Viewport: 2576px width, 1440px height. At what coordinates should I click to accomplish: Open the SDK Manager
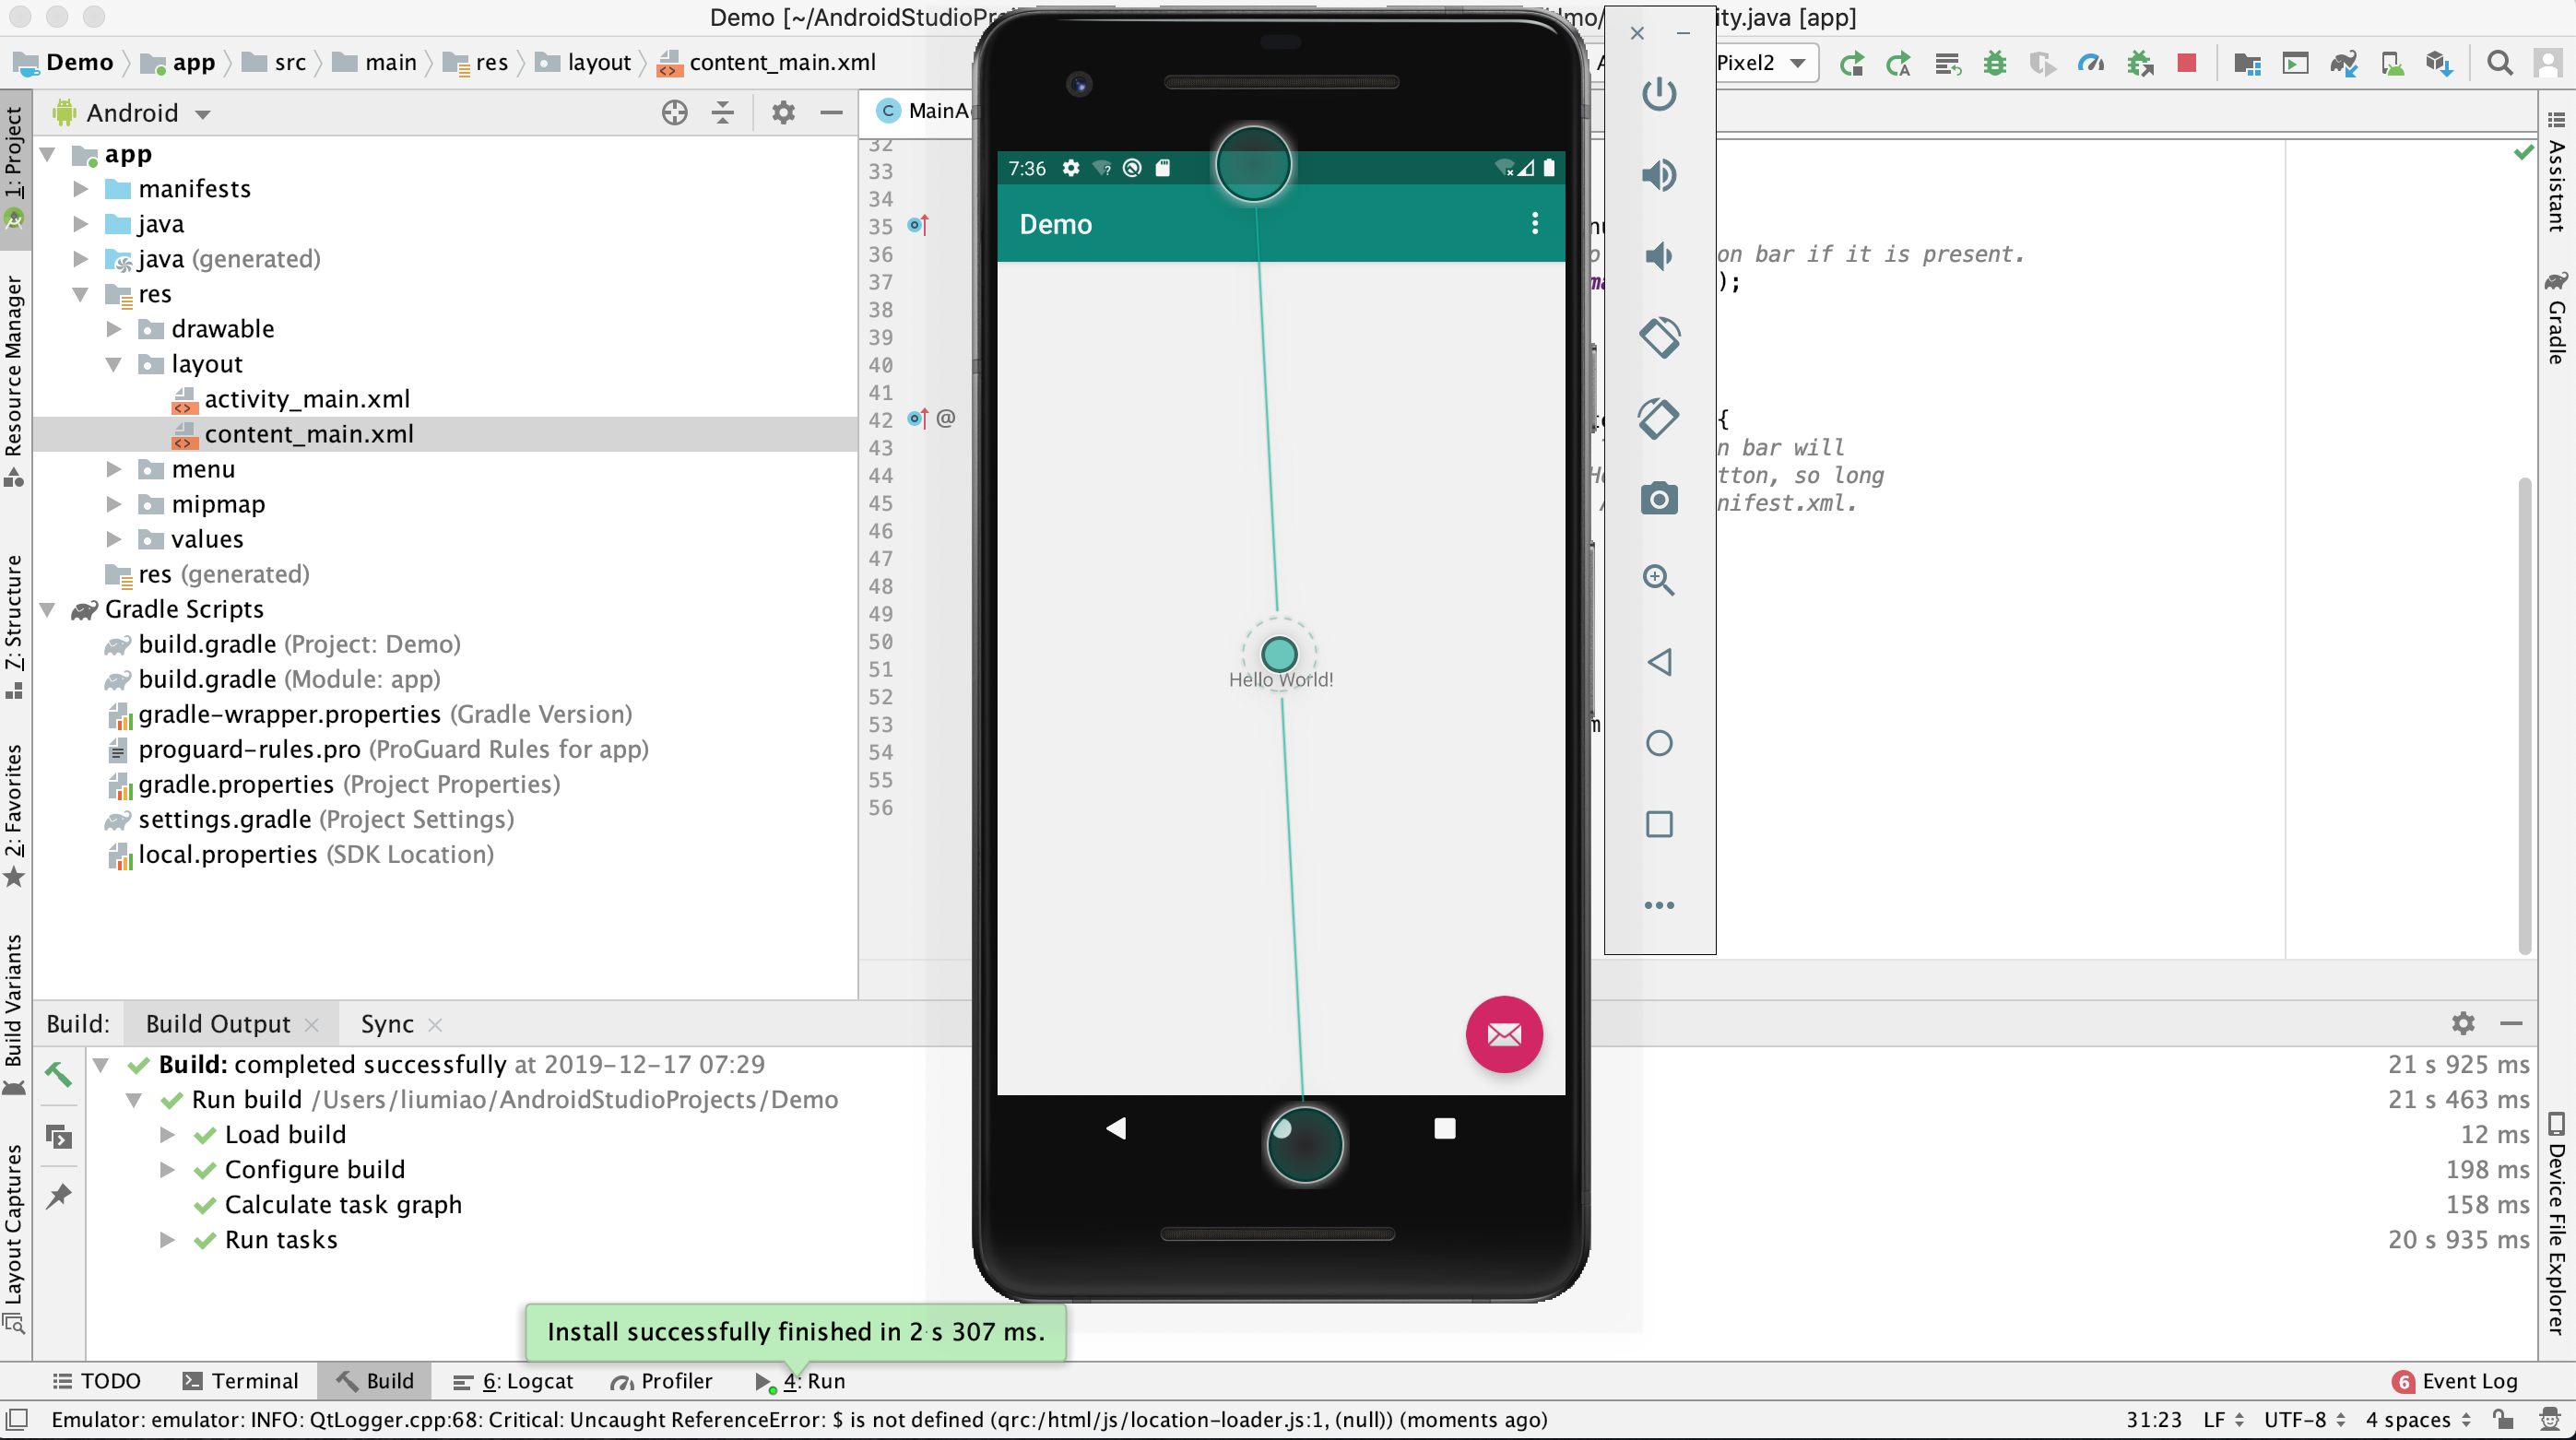[2440, 63]
